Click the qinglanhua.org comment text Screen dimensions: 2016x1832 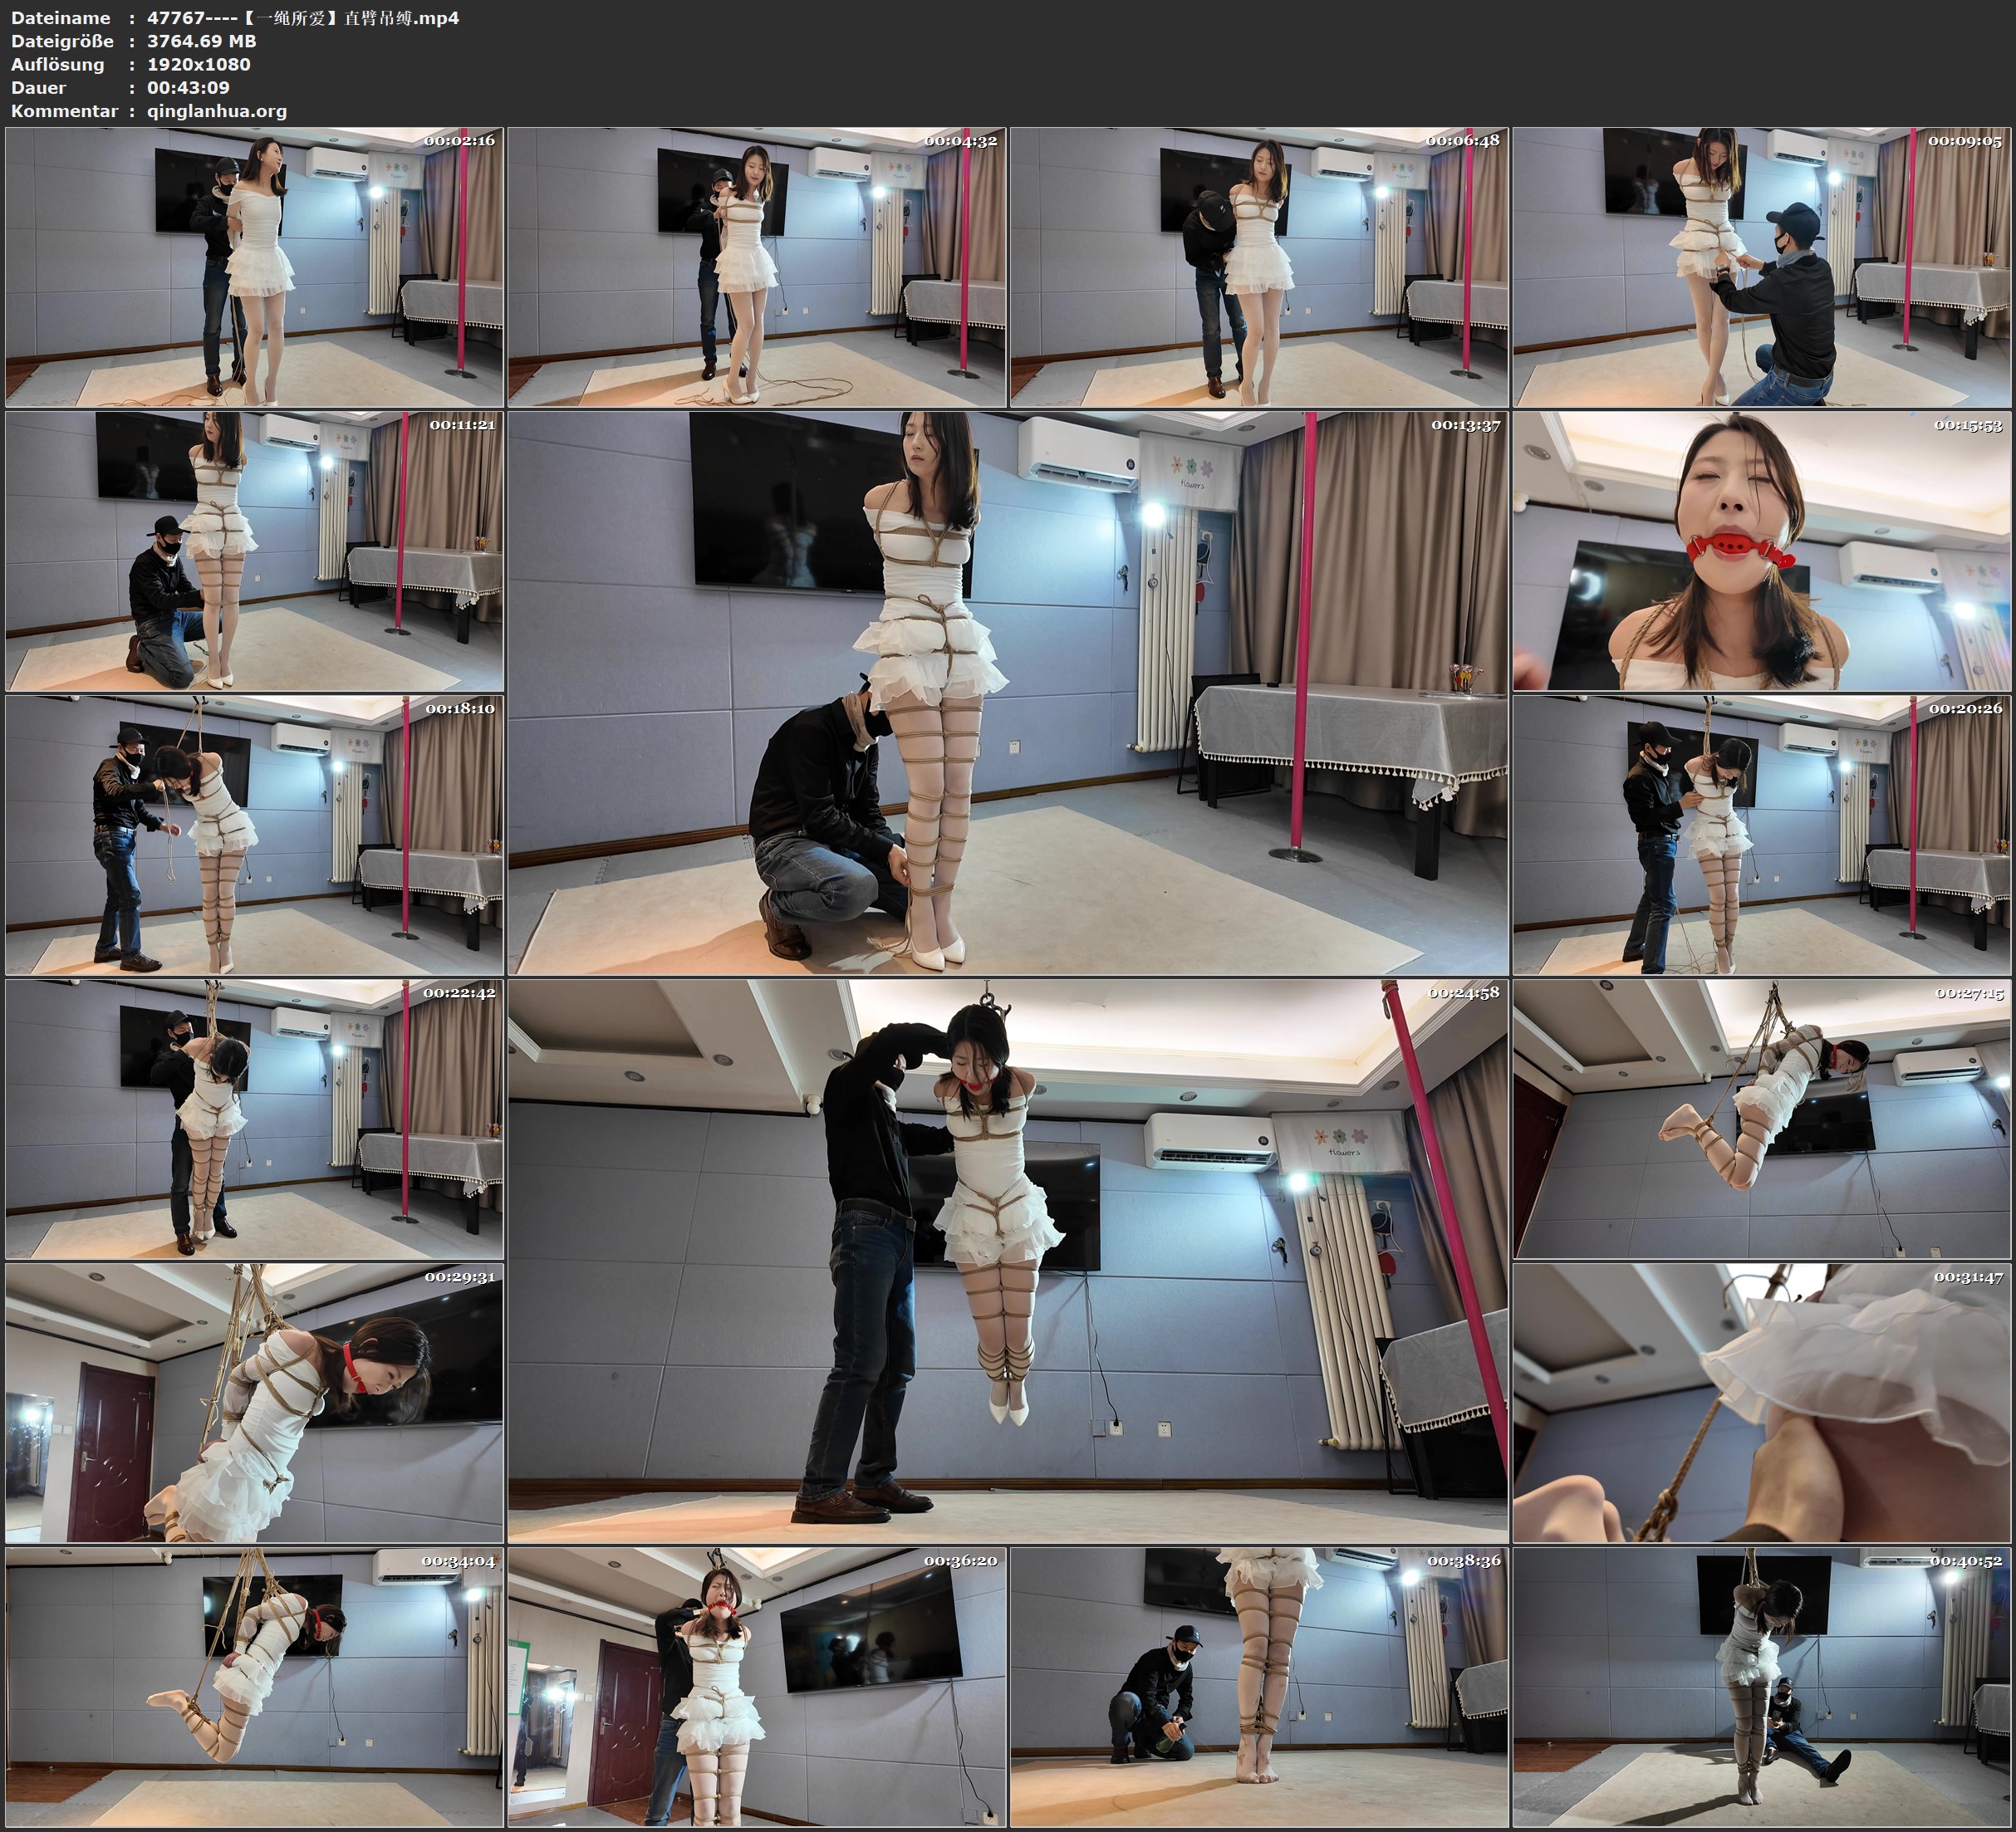pyautogui.click(x=217, y=111)
